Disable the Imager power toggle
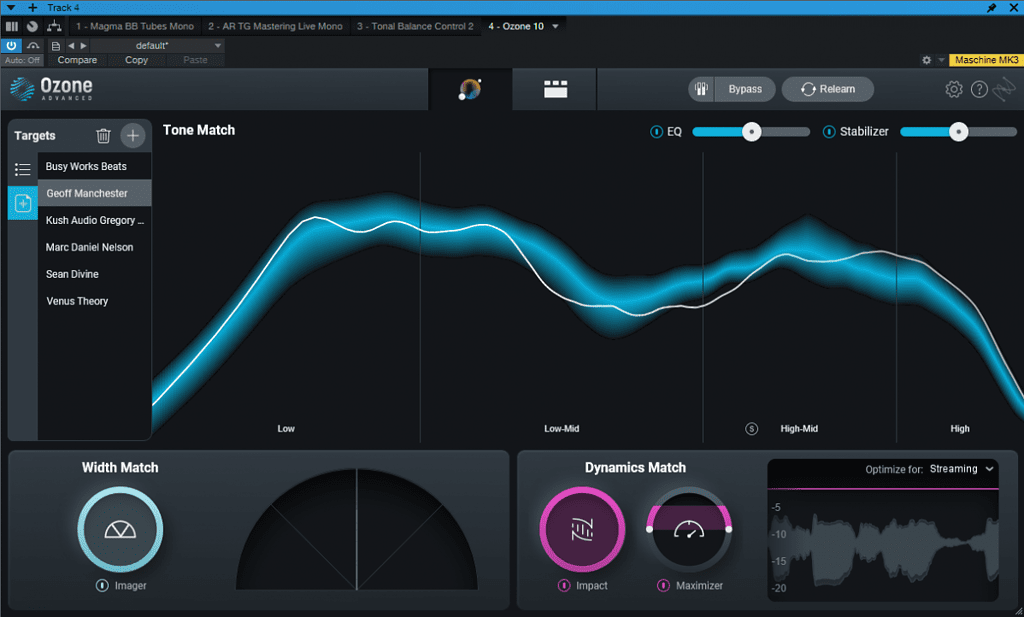Viewport: 1024px width, 617px height. pyautogui.click(x=102, y=586)
